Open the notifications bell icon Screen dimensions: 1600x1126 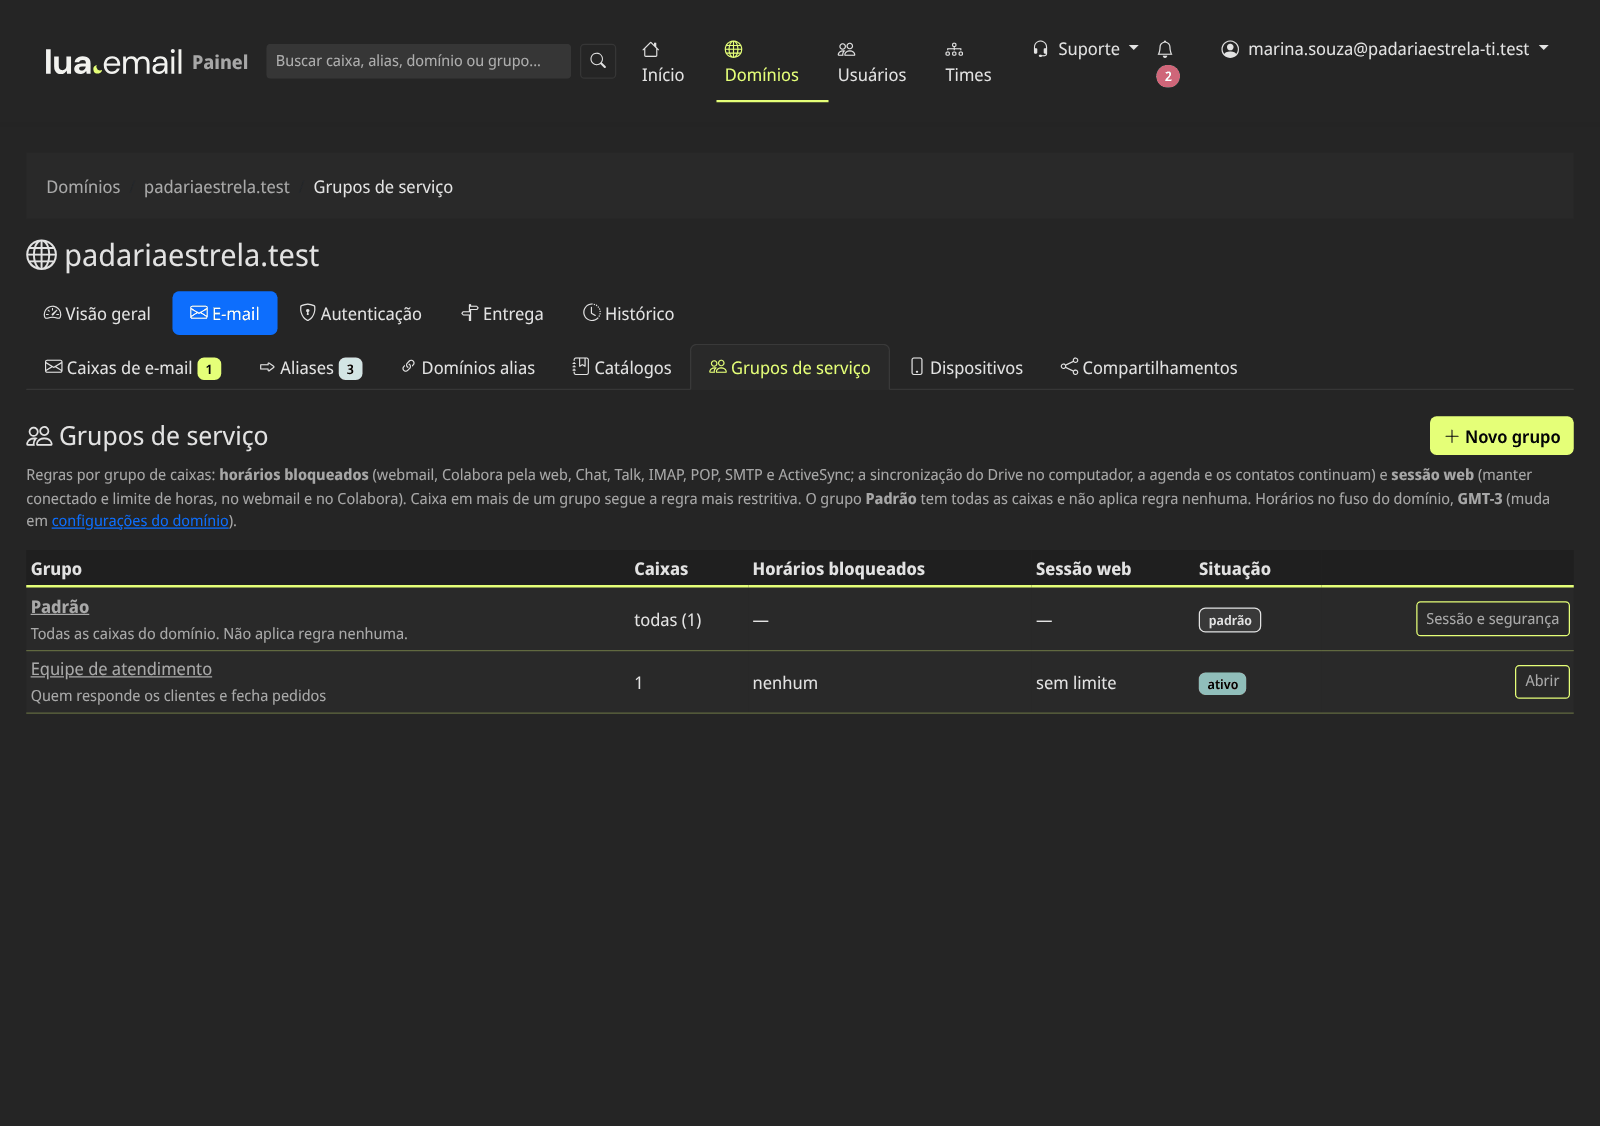[x=1165, y=49]
